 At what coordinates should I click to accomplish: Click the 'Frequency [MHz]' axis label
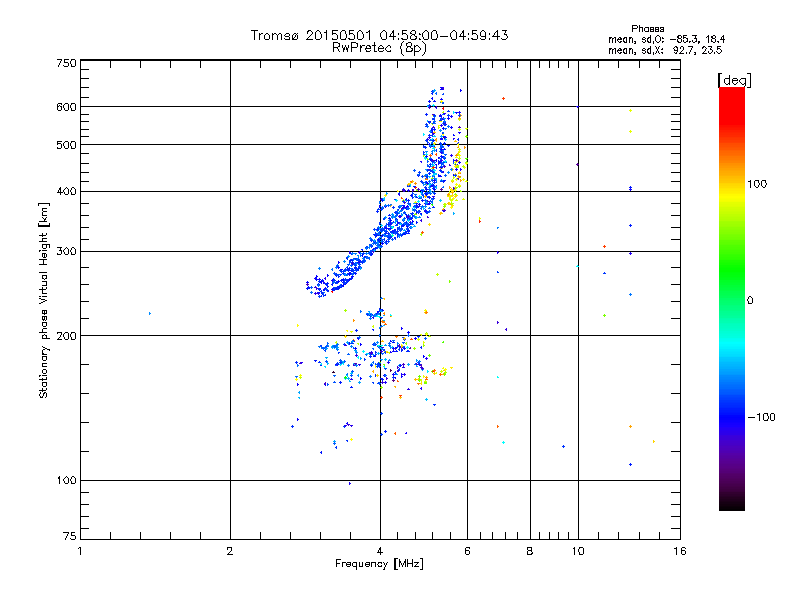(x=379, y=564)
